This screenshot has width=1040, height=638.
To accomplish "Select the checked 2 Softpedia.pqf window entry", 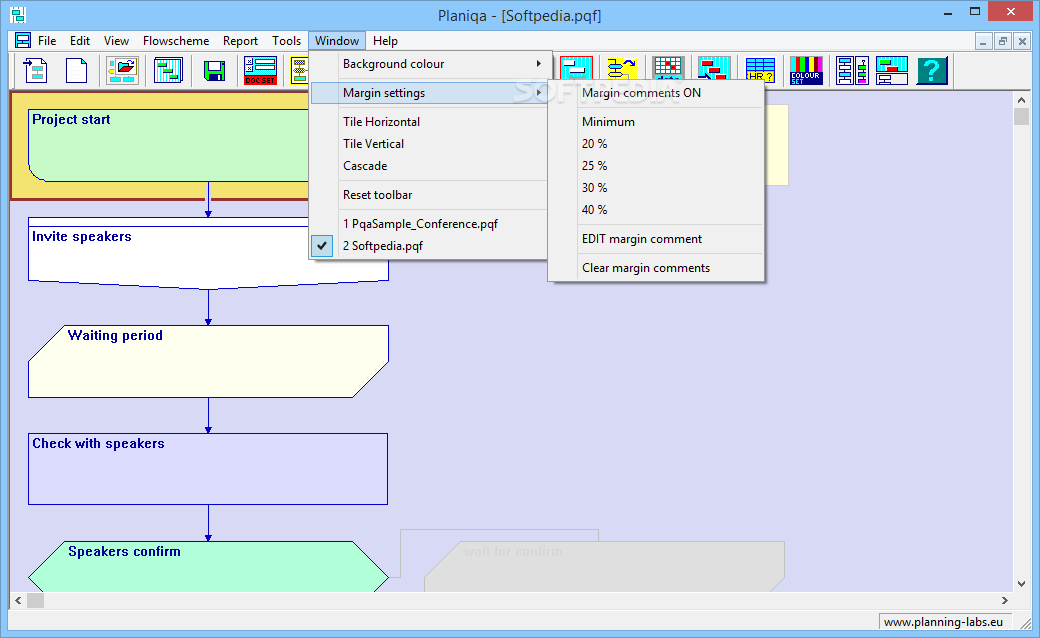I will pos(428,246).
